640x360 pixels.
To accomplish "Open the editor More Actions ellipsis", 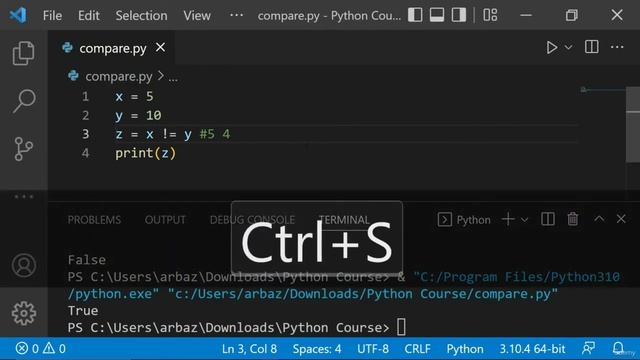I will pos(617,47).
